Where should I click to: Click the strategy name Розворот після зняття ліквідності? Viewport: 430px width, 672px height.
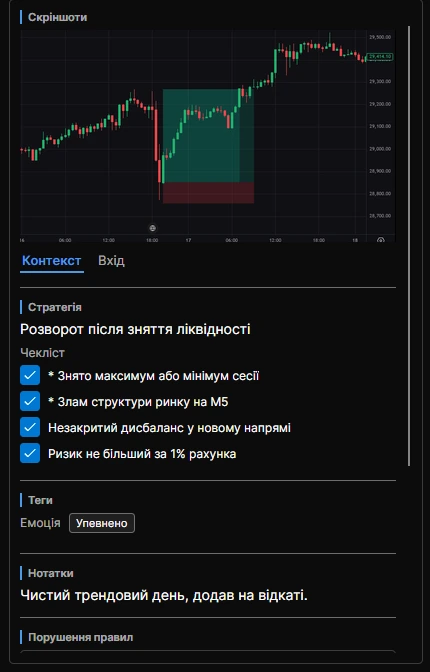click(135, 329)
